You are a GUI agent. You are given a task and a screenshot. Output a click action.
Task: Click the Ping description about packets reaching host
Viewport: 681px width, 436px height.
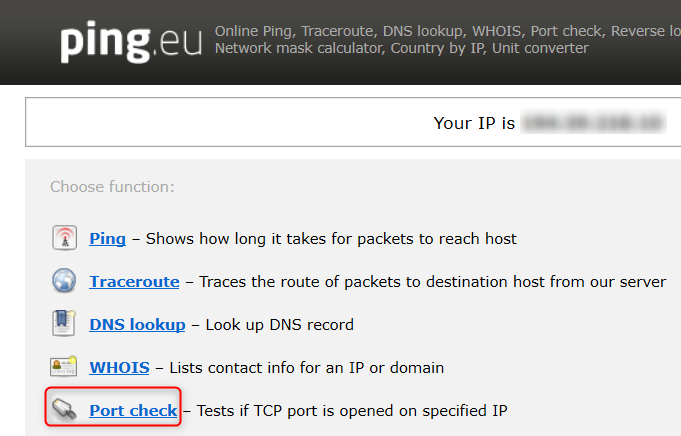[331, 239]
